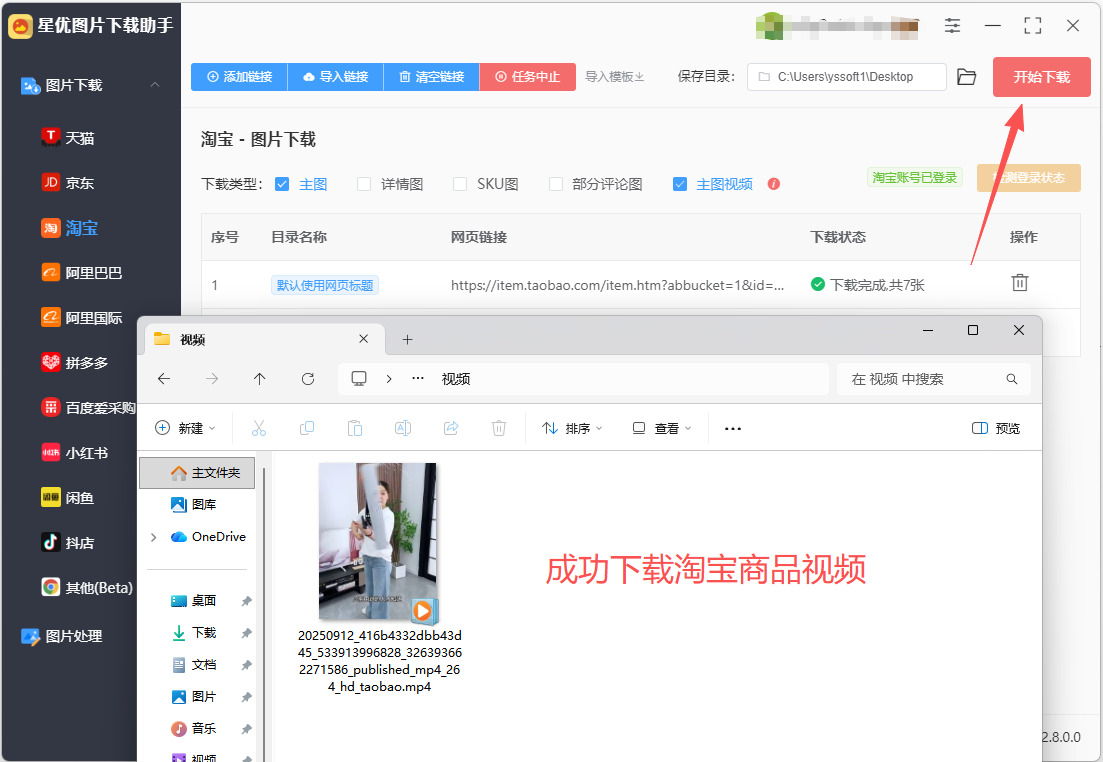Click the 添加链接 button
This screenshot has width=1103, height=762.
pos(239,77)
